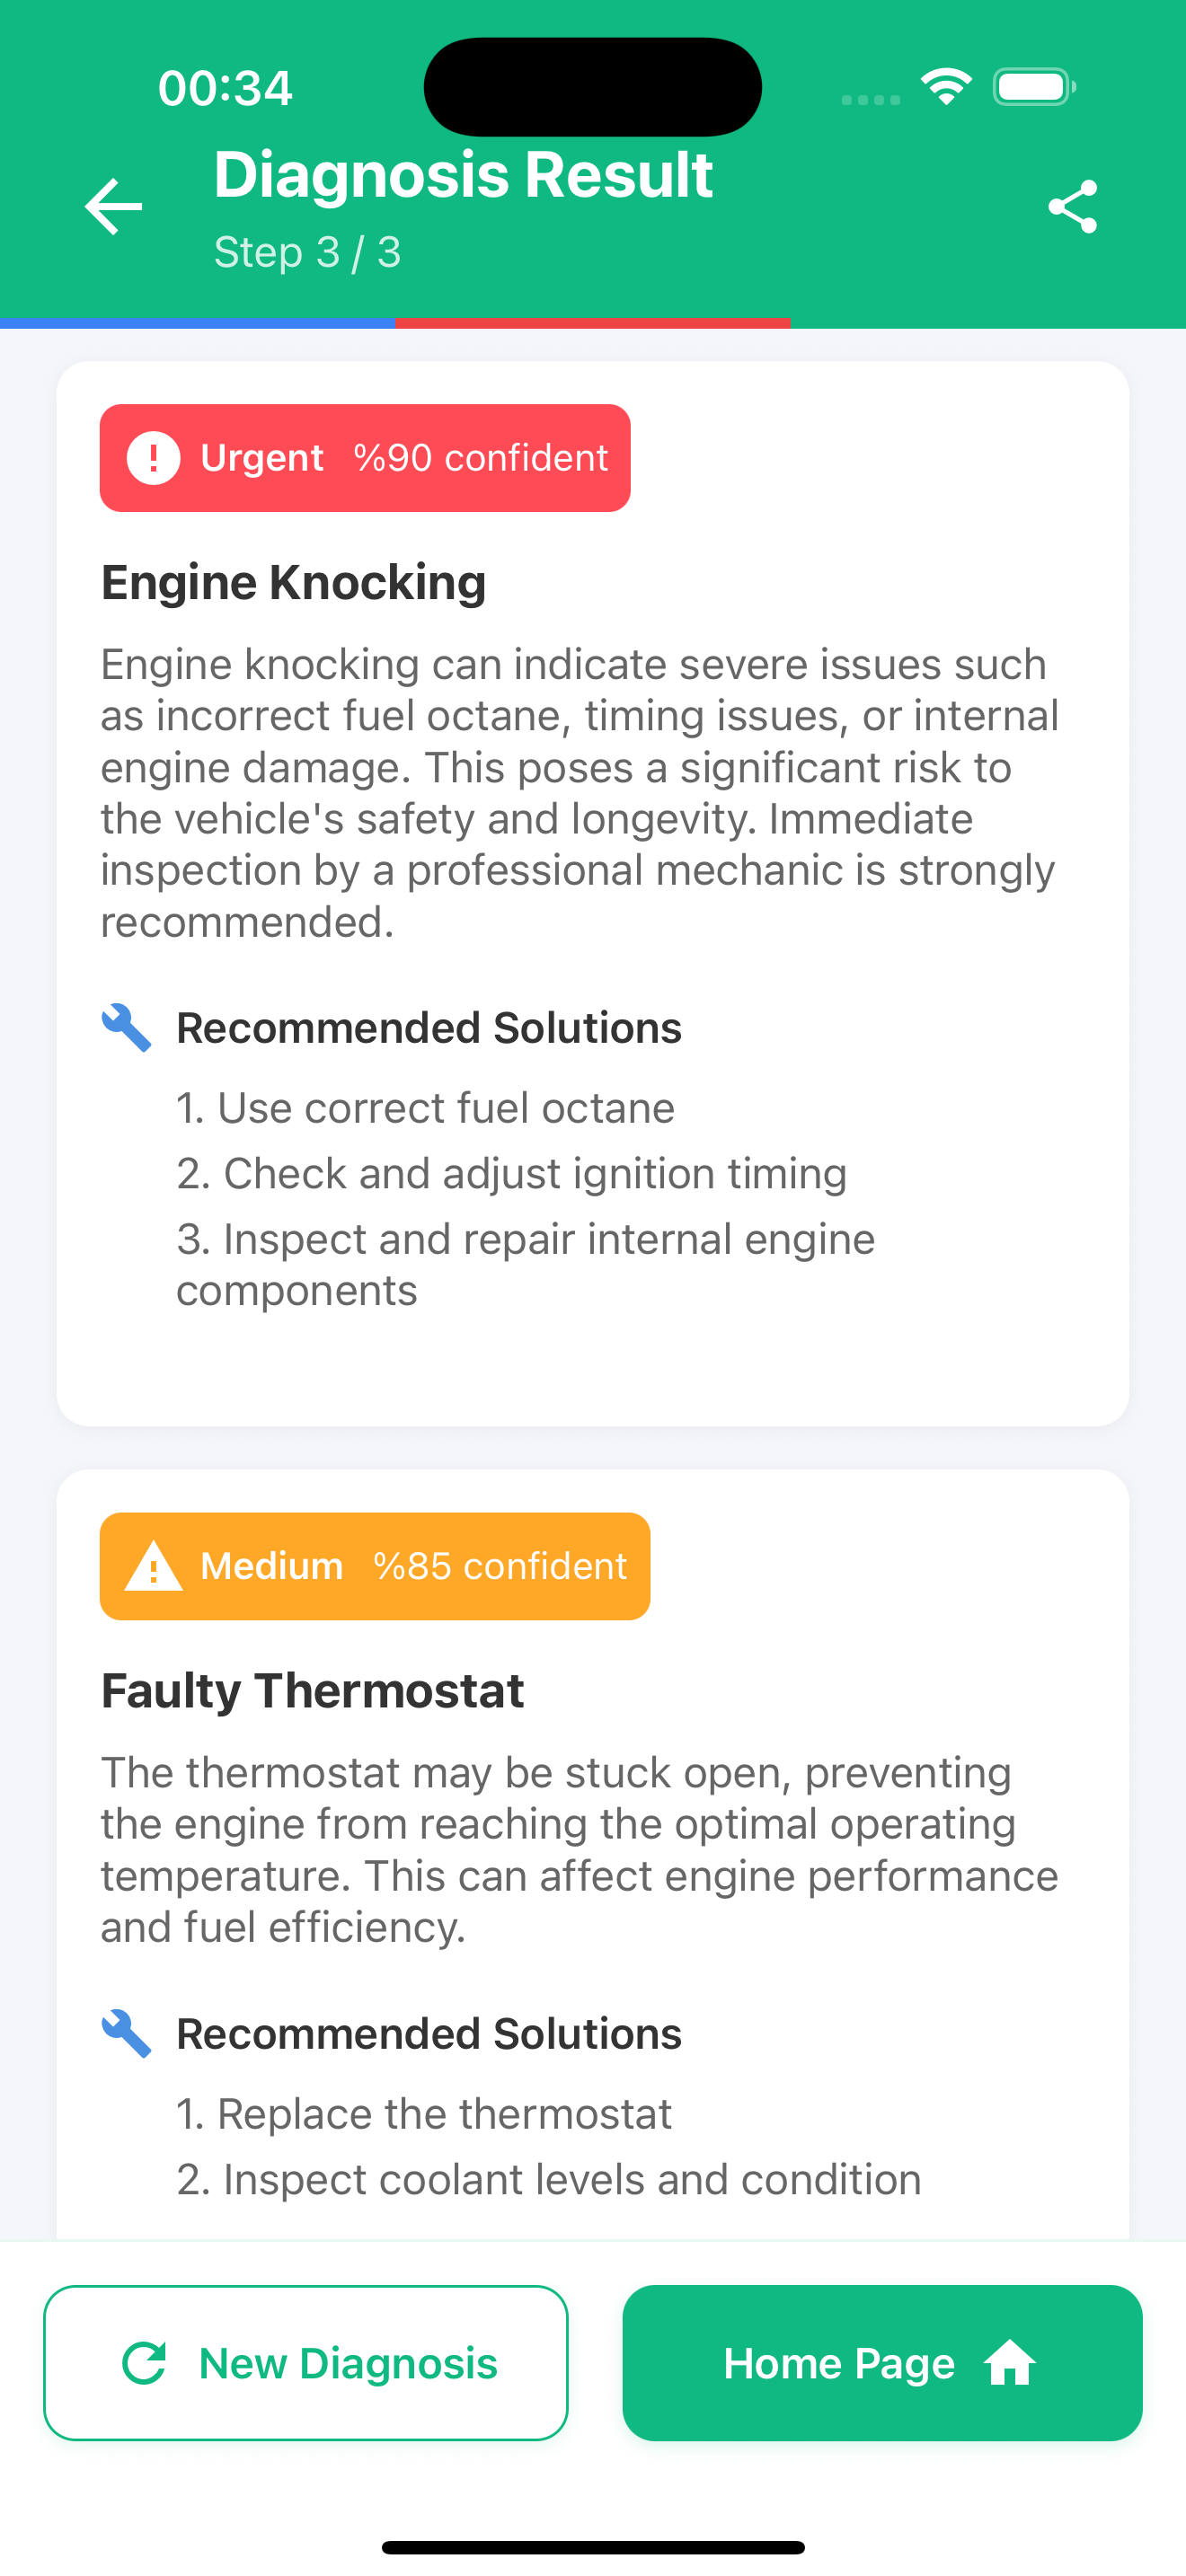The image size is (1186, 2576).
Task: Select the Engine Knocking title
Action: pyautogui.click(x=294, y=582)
